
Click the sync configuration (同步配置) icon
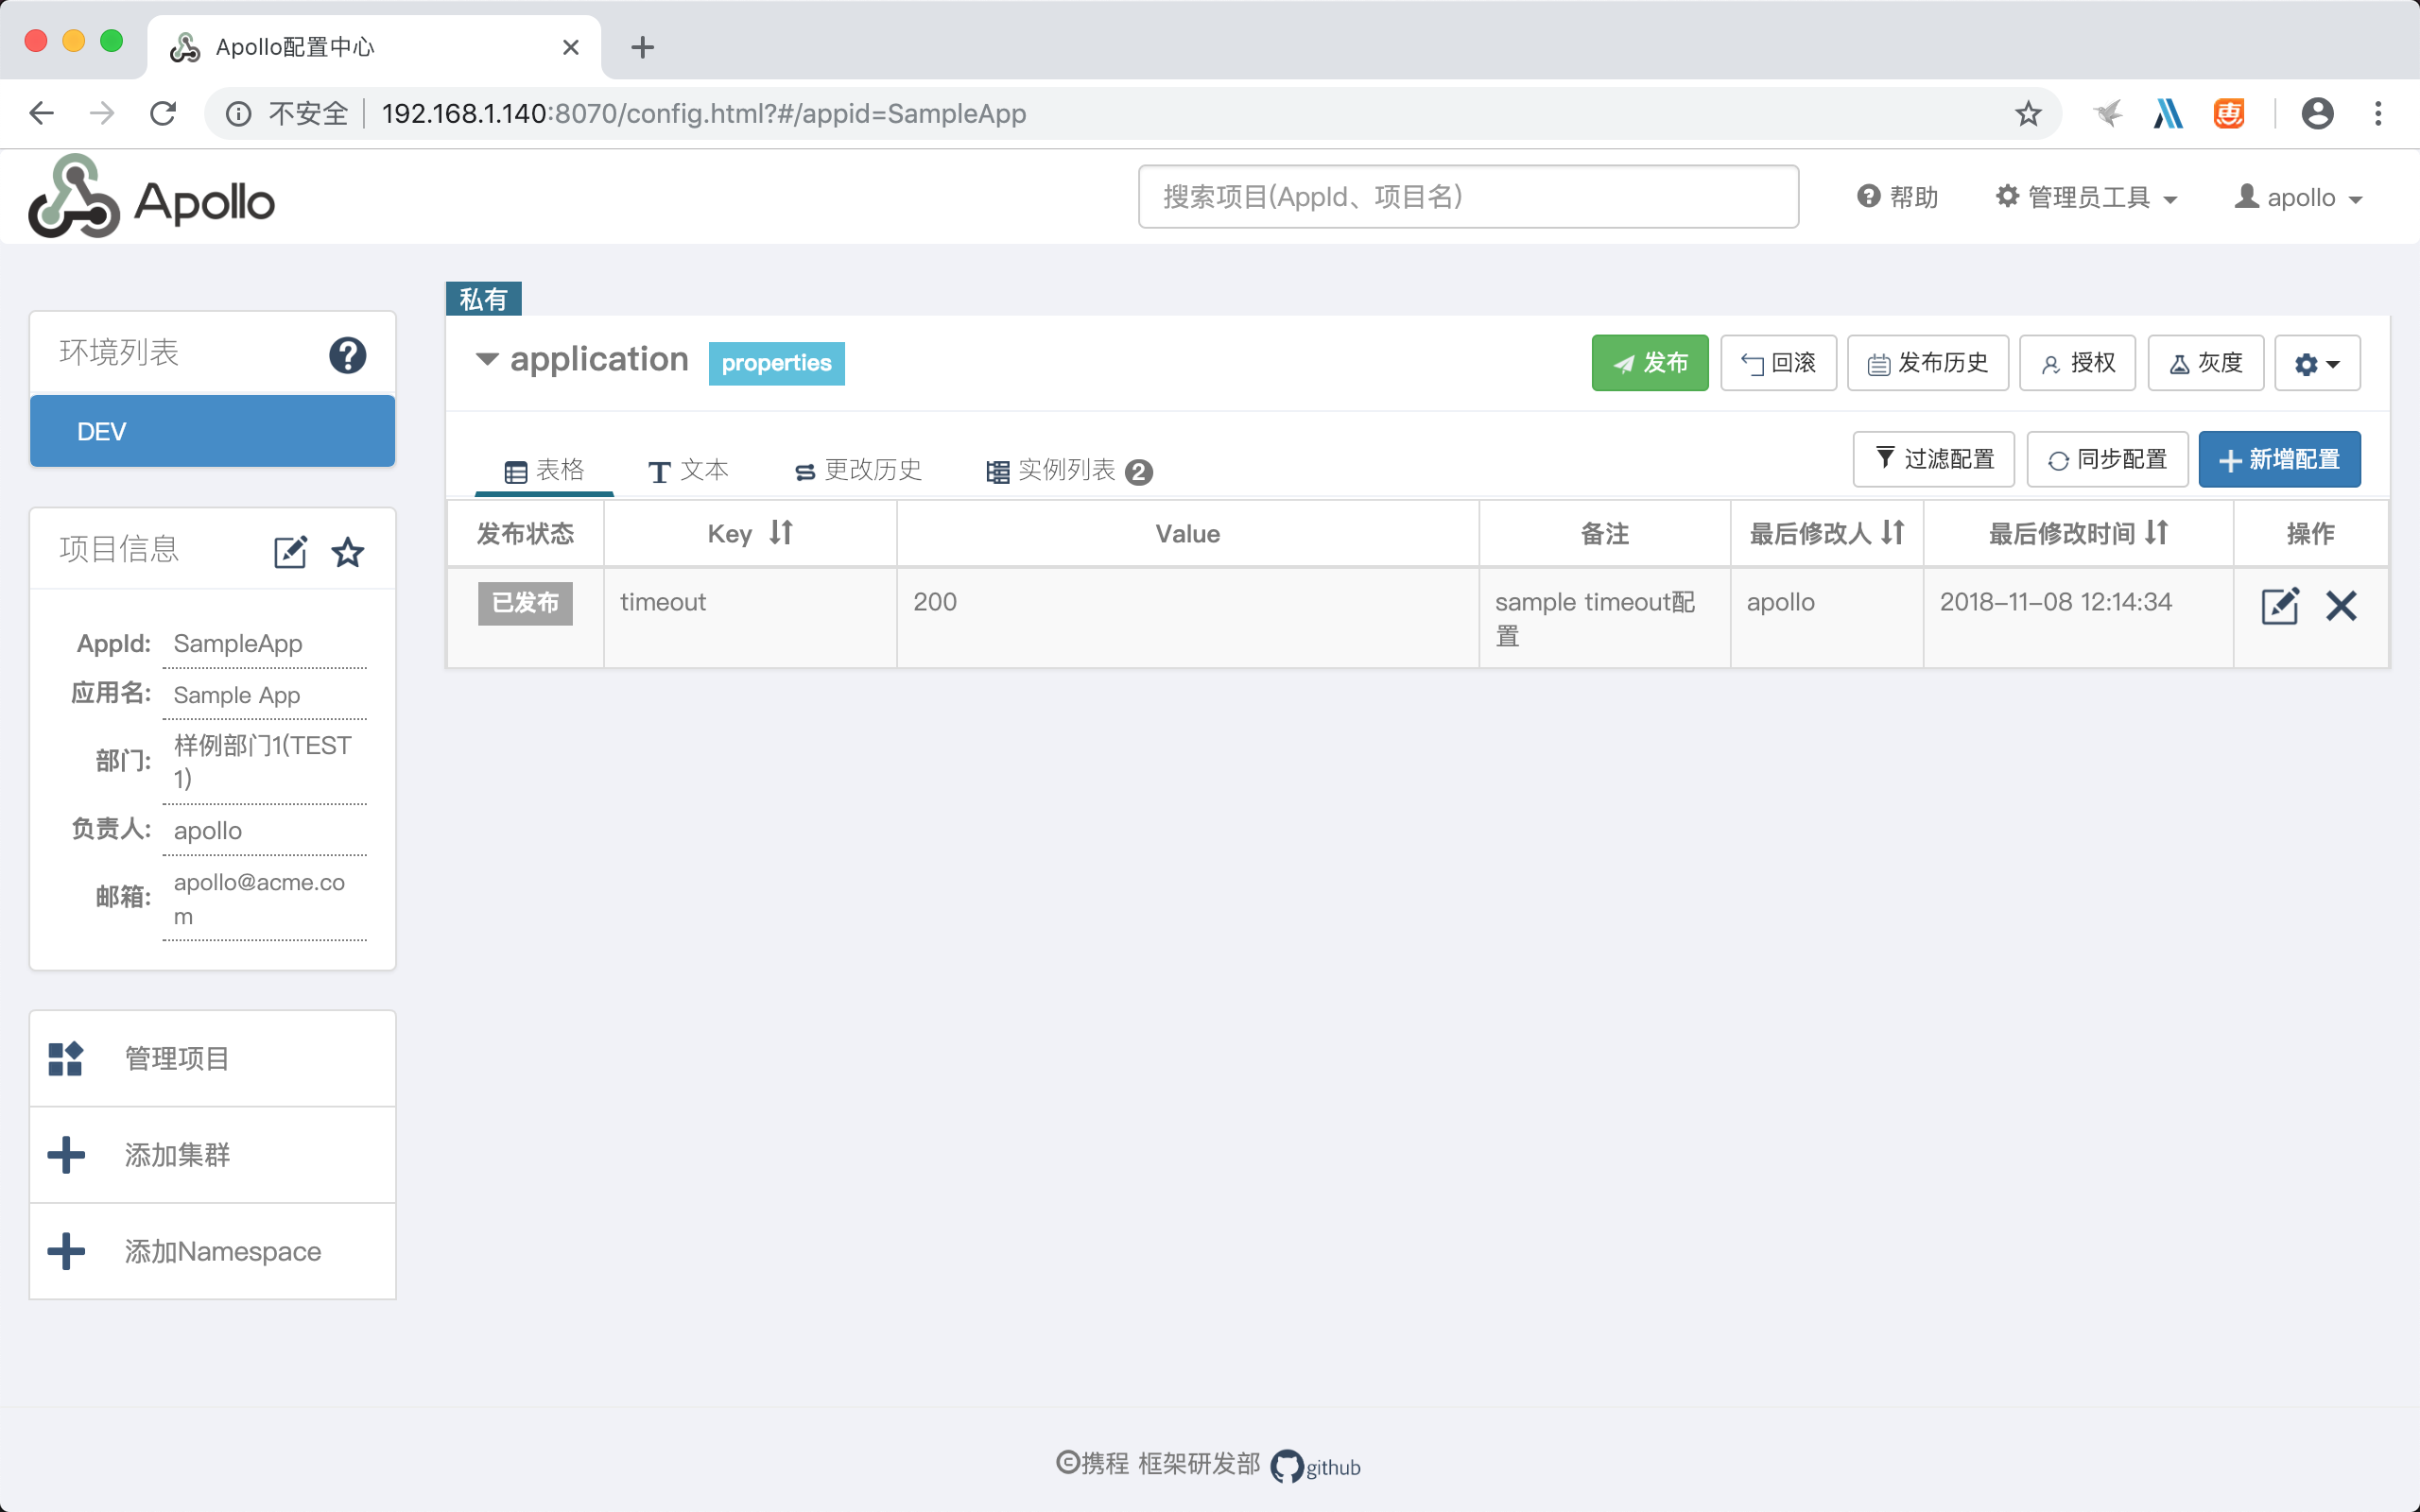(2106, 456)
